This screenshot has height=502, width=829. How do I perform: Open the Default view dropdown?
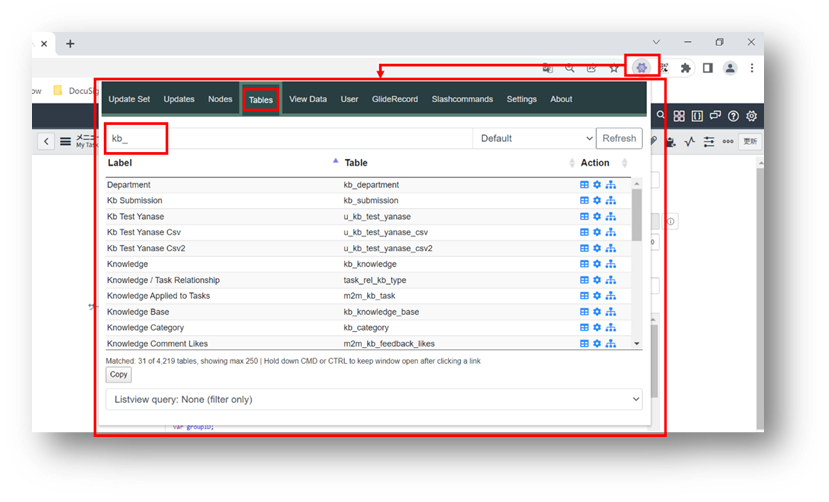click(x=534, y=138)
